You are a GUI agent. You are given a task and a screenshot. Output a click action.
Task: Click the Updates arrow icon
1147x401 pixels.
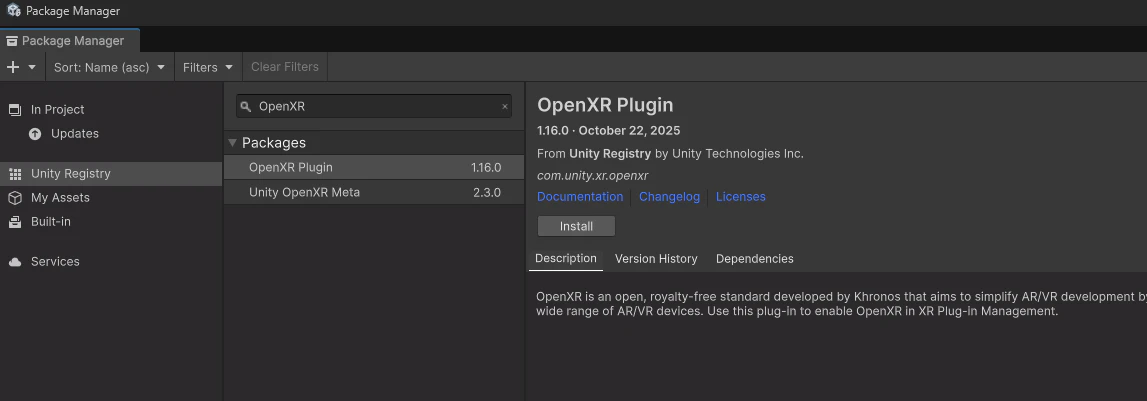[35, 134]
